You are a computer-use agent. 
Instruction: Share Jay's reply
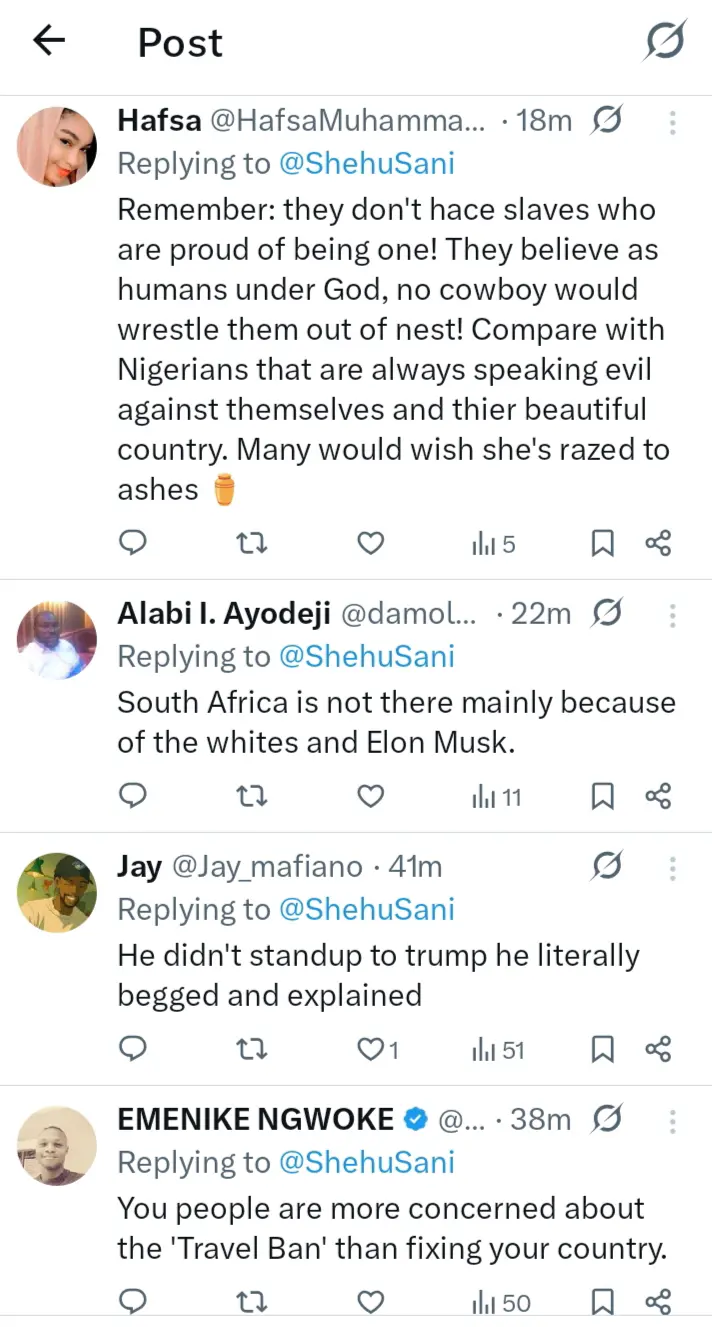click(657, 1049)
